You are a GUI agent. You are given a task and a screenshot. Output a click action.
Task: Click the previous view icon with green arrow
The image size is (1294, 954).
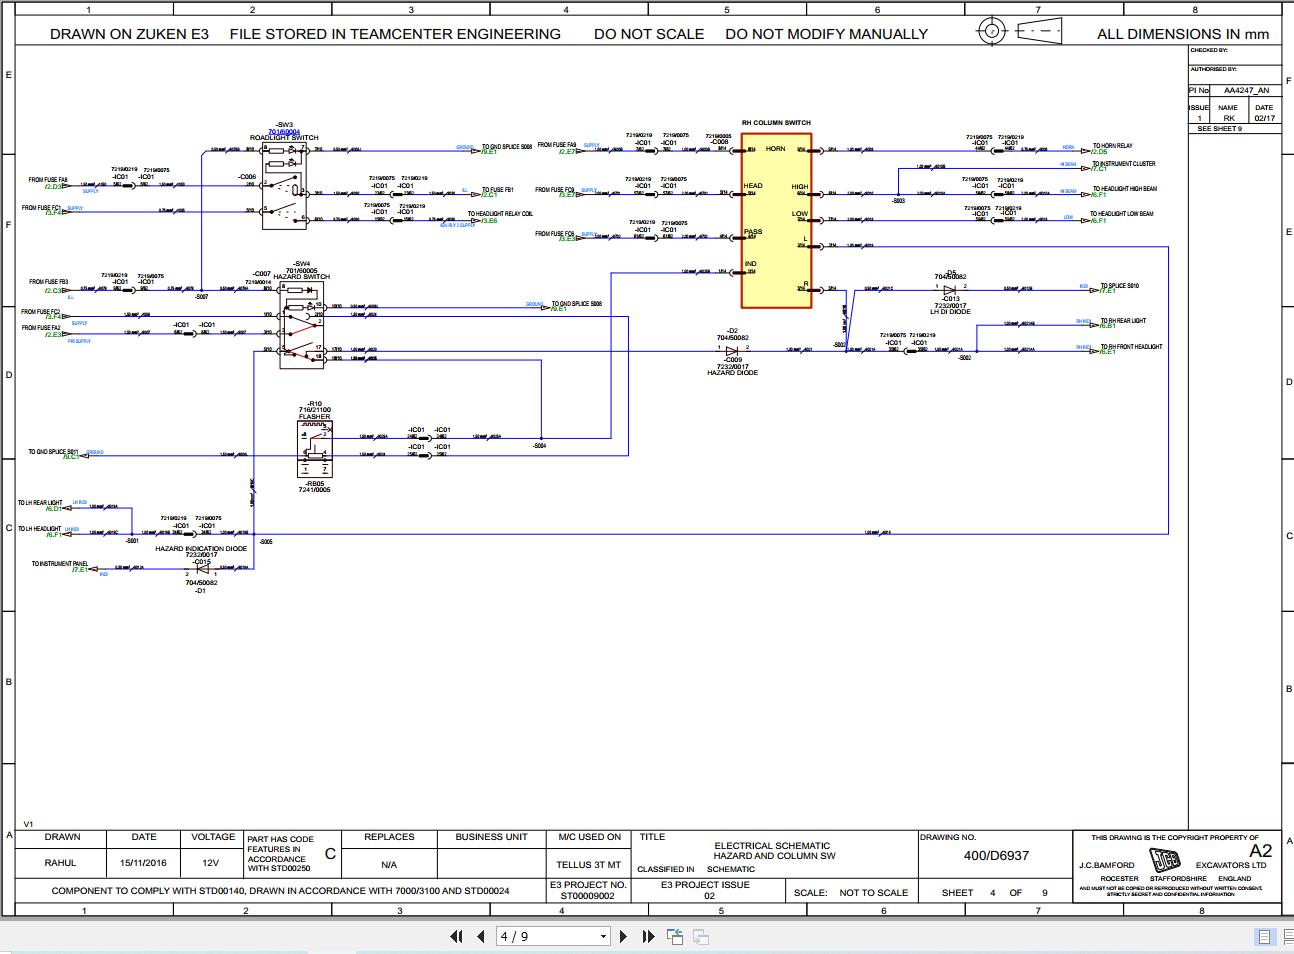click(x=673, y=936)
